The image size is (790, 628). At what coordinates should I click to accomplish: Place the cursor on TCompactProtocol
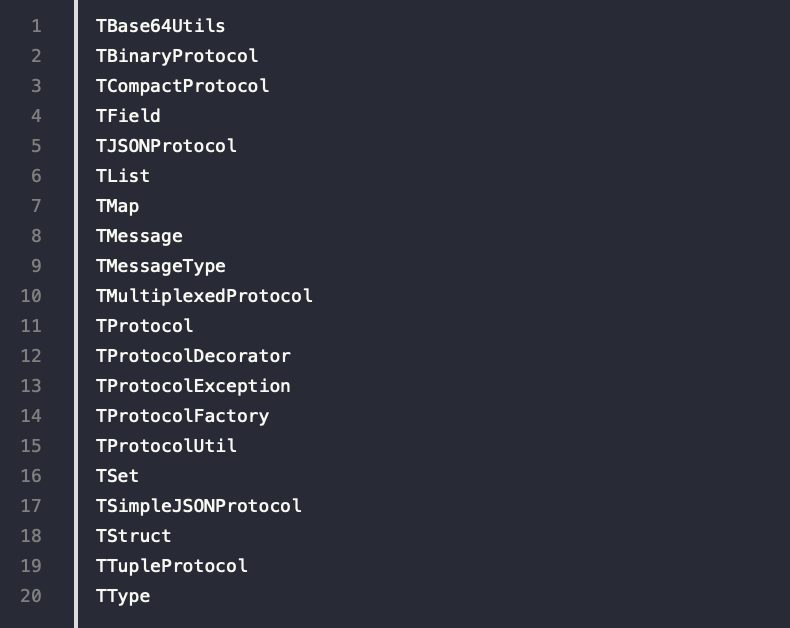coord(182,86)
